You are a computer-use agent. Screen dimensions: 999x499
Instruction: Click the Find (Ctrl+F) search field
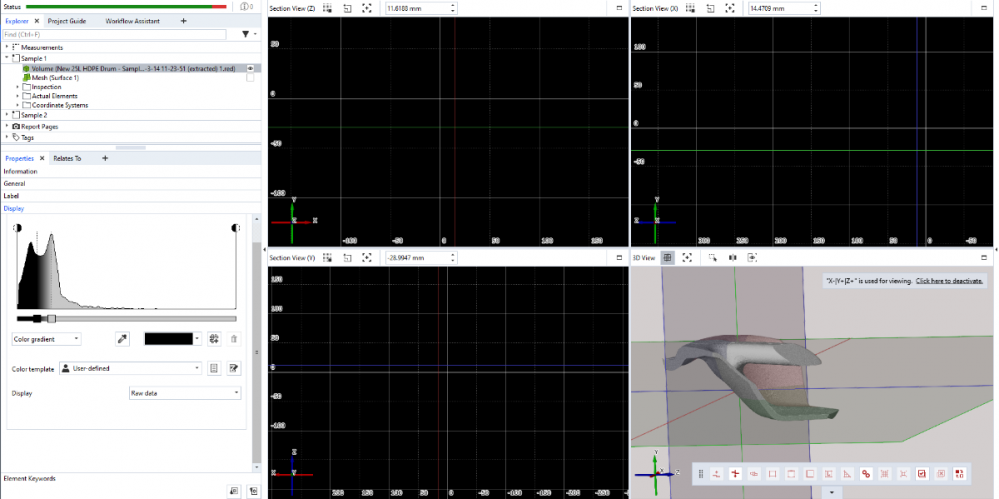click(114, 34)
